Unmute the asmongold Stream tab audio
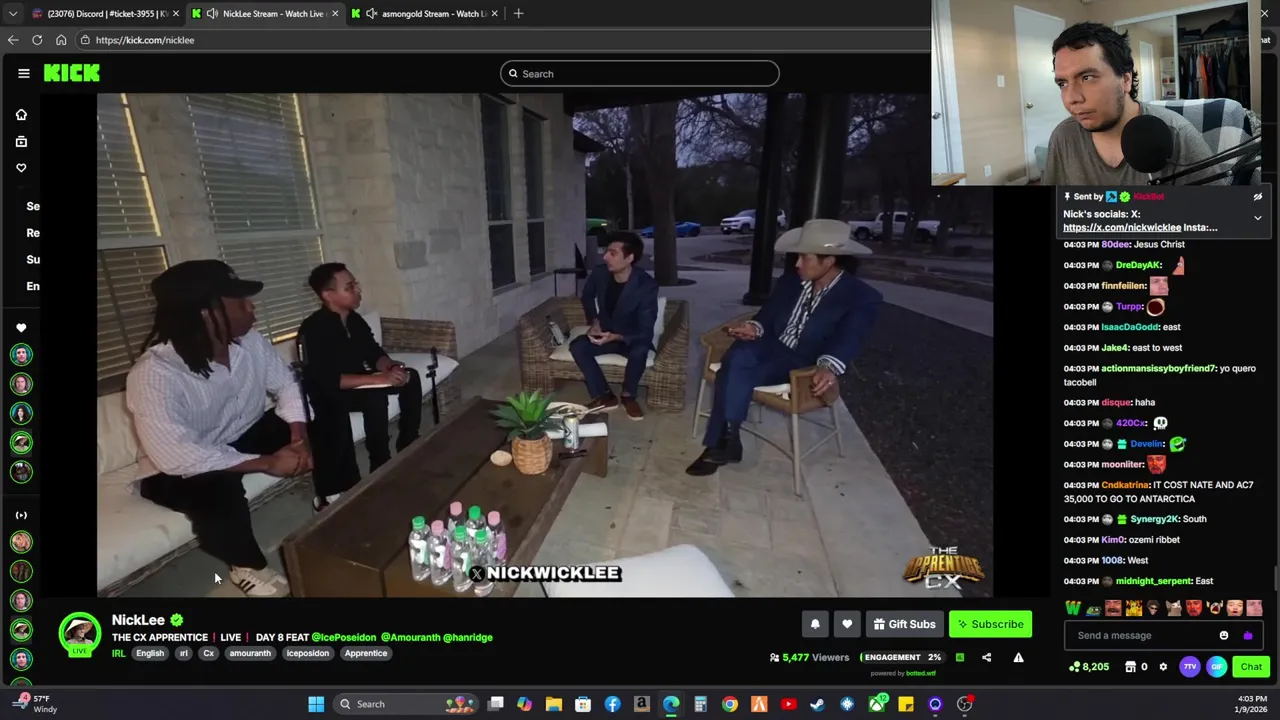Screen dimensions: 1280x720 [x=372, y=13]
